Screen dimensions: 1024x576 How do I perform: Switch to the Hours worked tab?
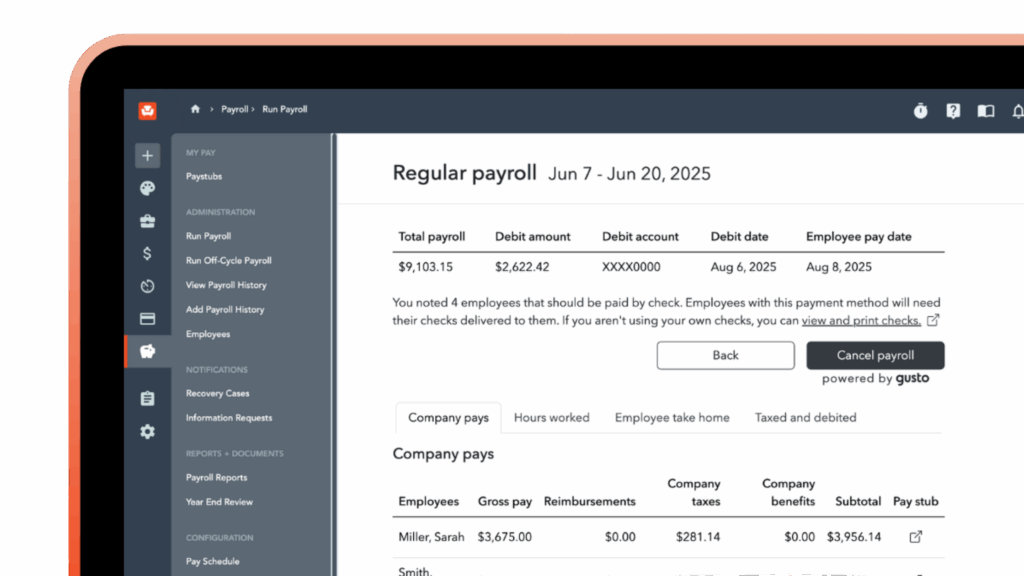[551, 417]
